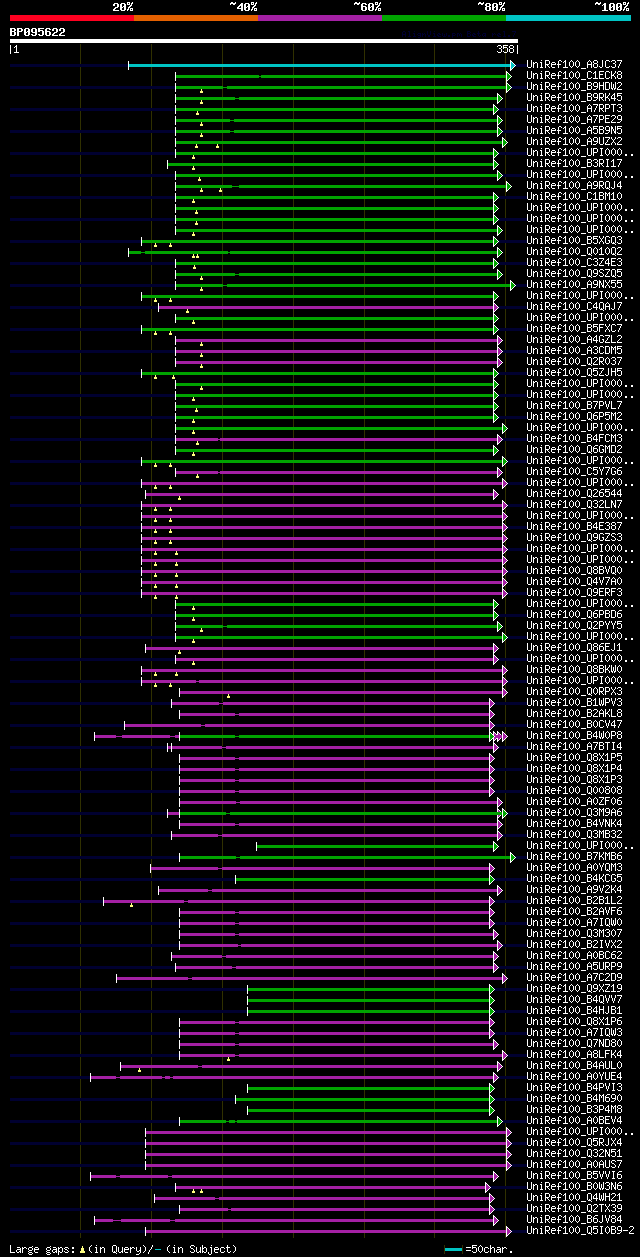Screen dimensions: 640x1257
Task: Select the label UniRef100_Q2R037
Action: coord(574,361)
